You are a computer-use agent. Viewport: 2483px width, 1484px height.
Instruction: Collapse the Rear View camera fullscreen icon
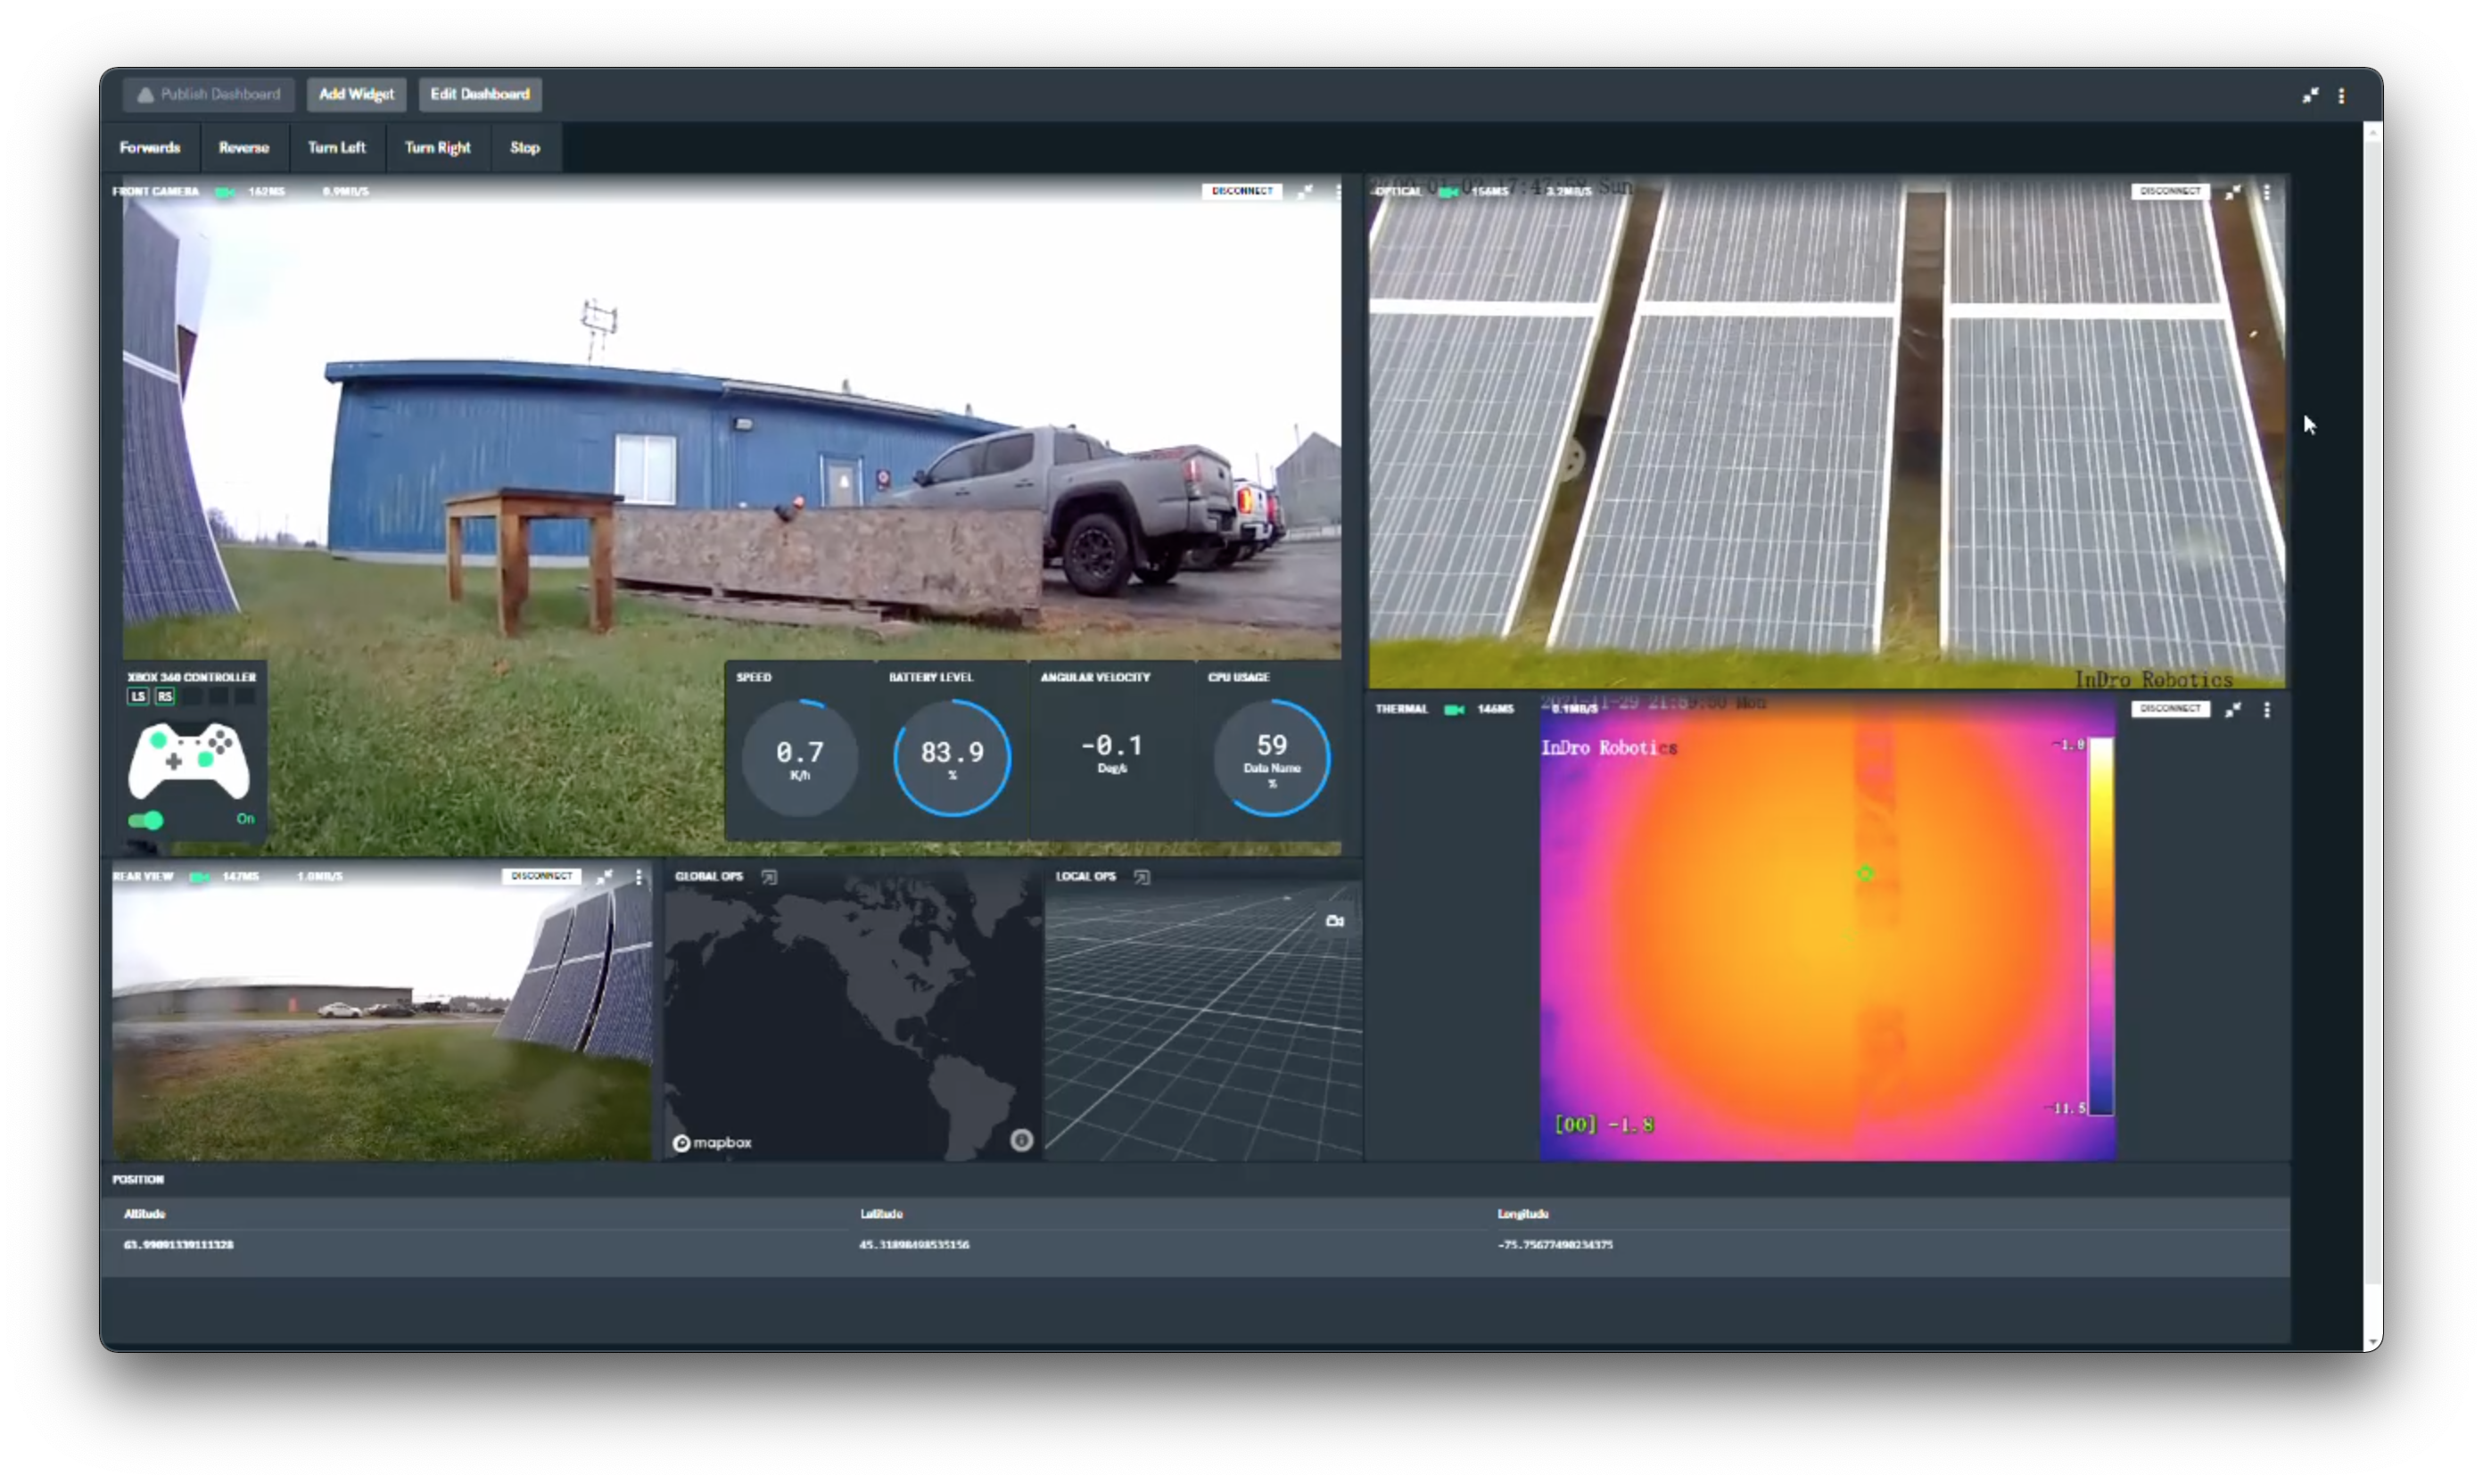pos(604,876)
